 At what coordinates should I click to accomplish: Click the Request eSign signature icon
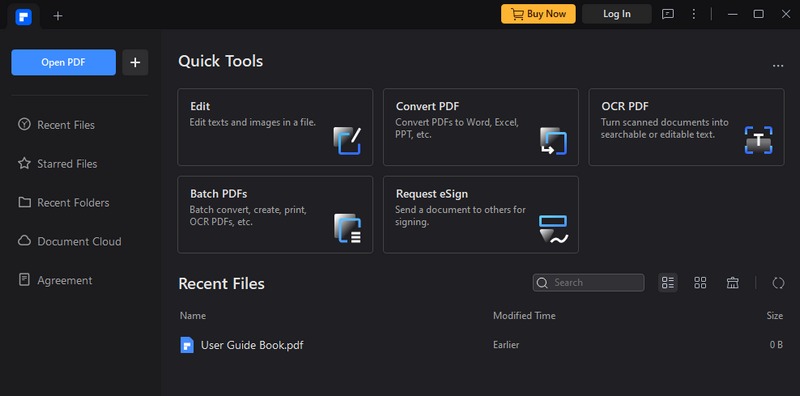pos(553,229)
